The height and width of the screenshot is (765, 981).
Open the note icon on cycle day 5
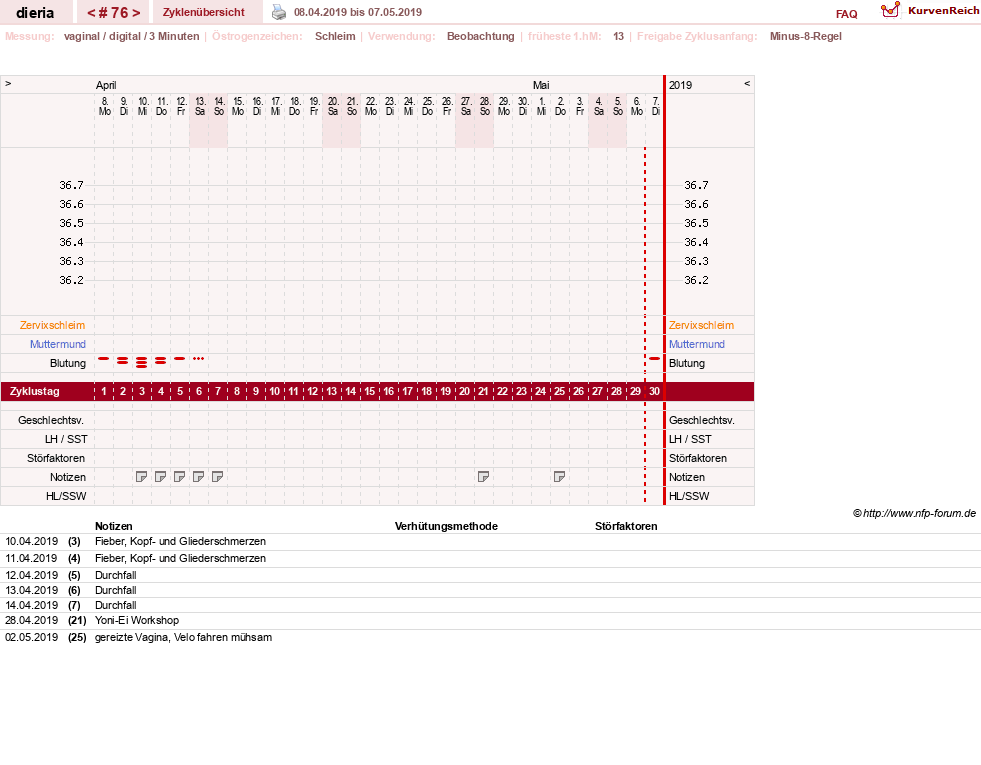[x=180, y=477]
